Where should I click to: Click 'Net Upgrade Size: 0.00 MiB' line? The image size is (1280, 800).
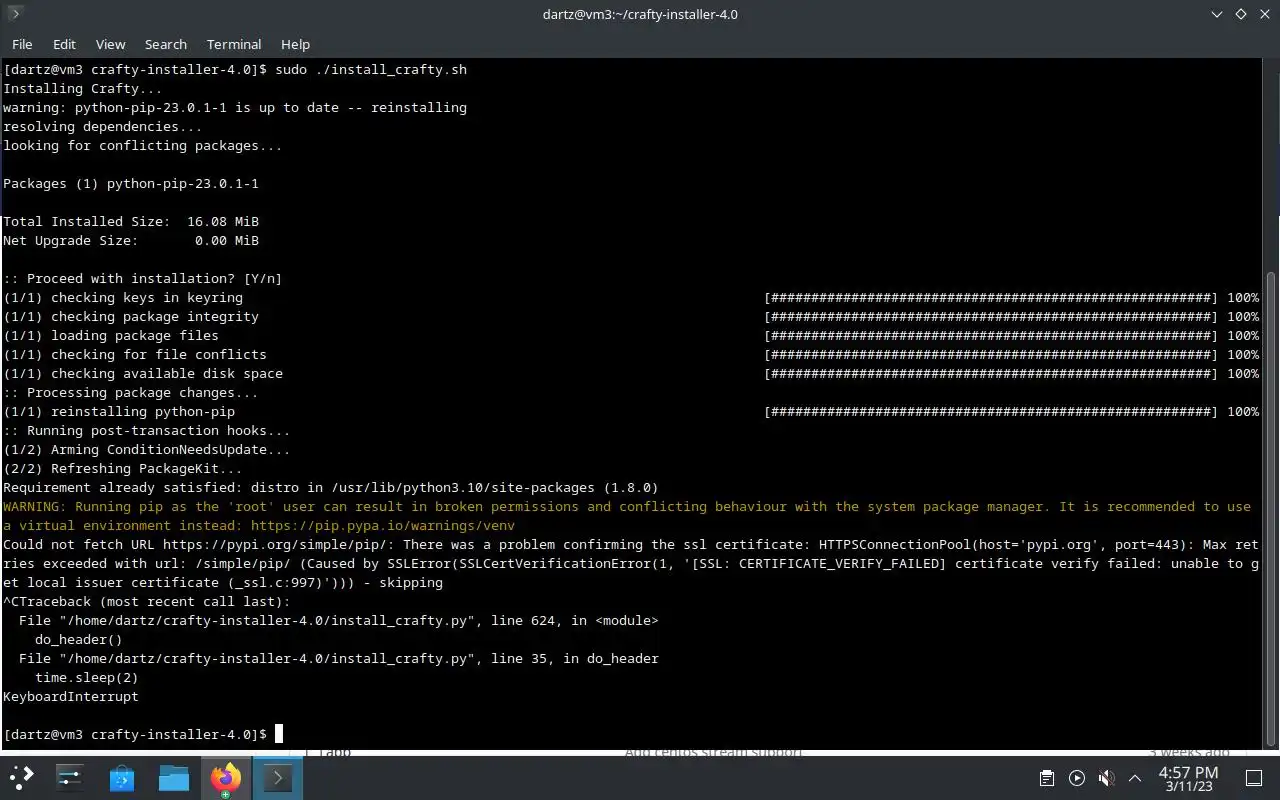click(131, 240)
